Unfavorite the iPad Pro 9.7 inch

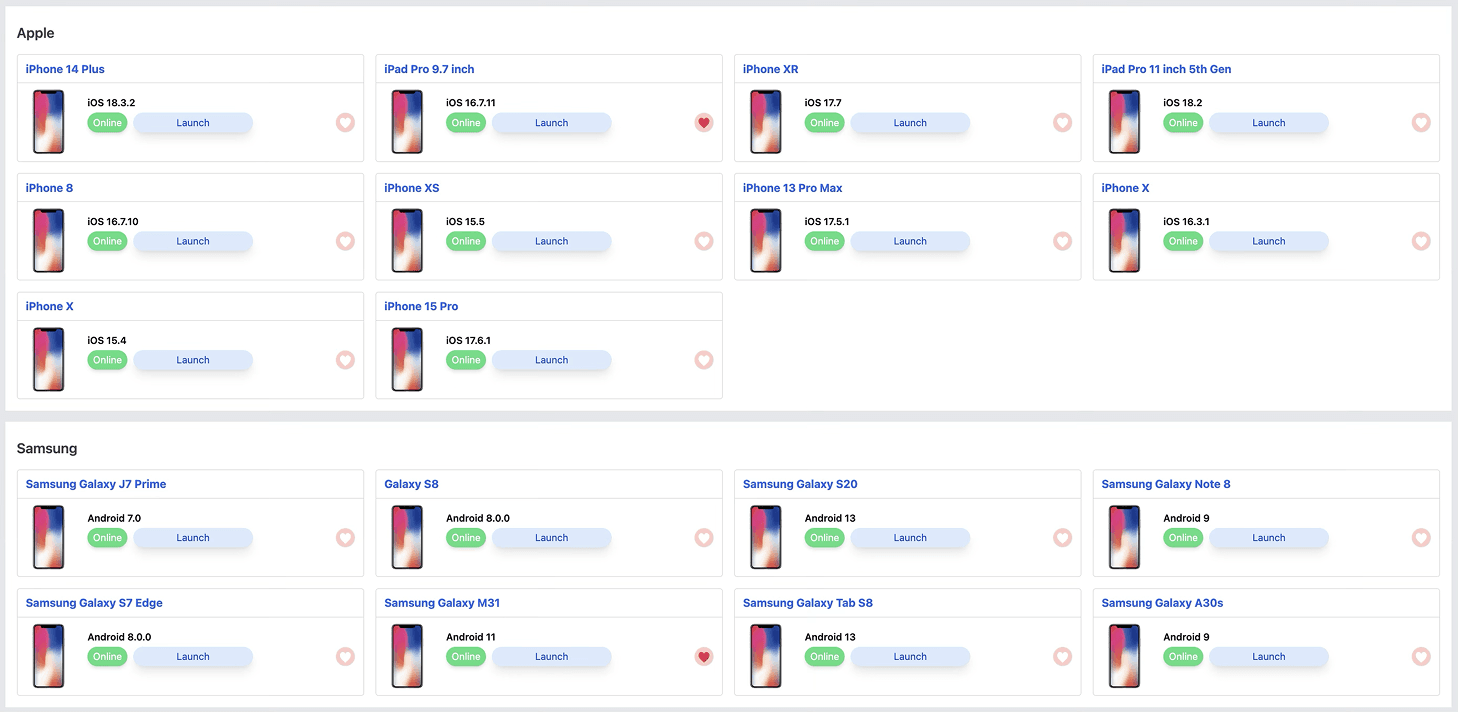[x=703, y=122]
